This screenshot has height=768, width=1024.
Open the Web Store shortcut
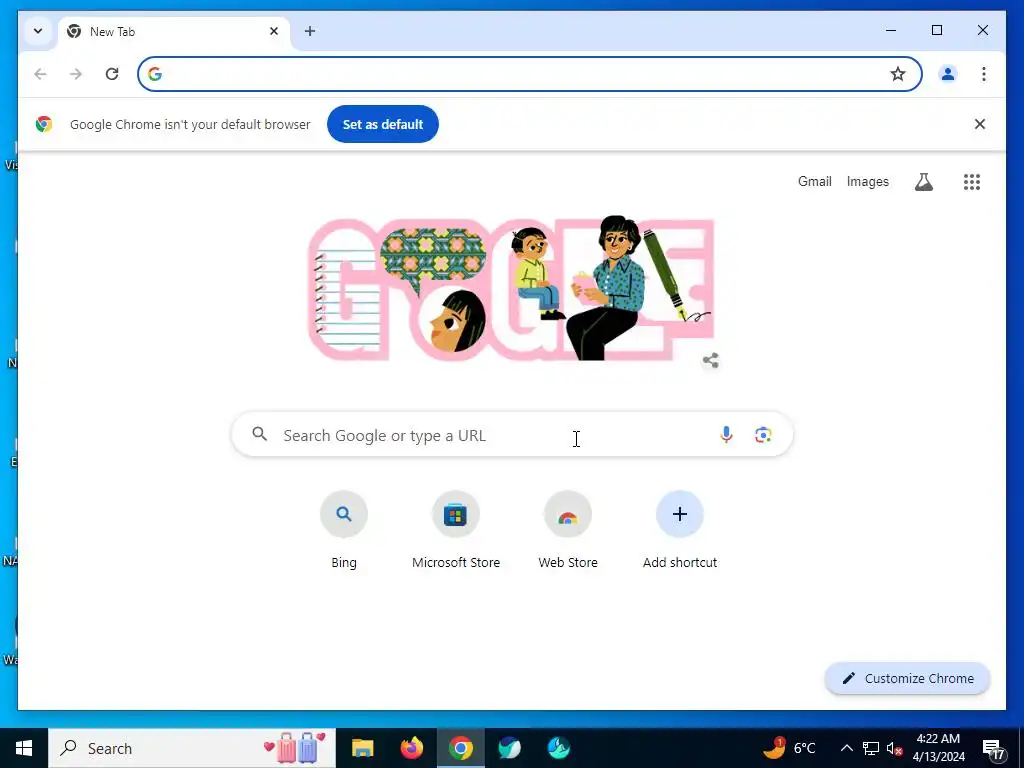click(x=568, y=530)
